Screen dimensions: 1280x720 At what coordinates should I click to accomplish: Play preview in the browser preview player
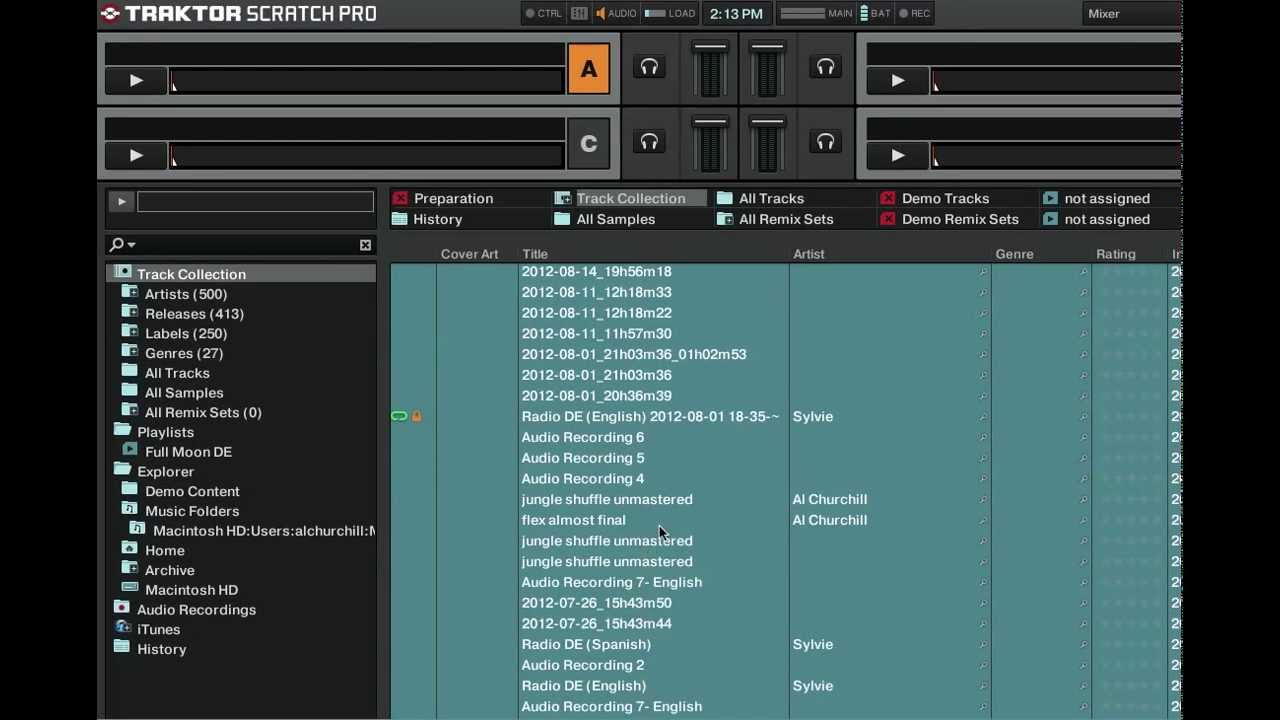click(x=121, y=201)
